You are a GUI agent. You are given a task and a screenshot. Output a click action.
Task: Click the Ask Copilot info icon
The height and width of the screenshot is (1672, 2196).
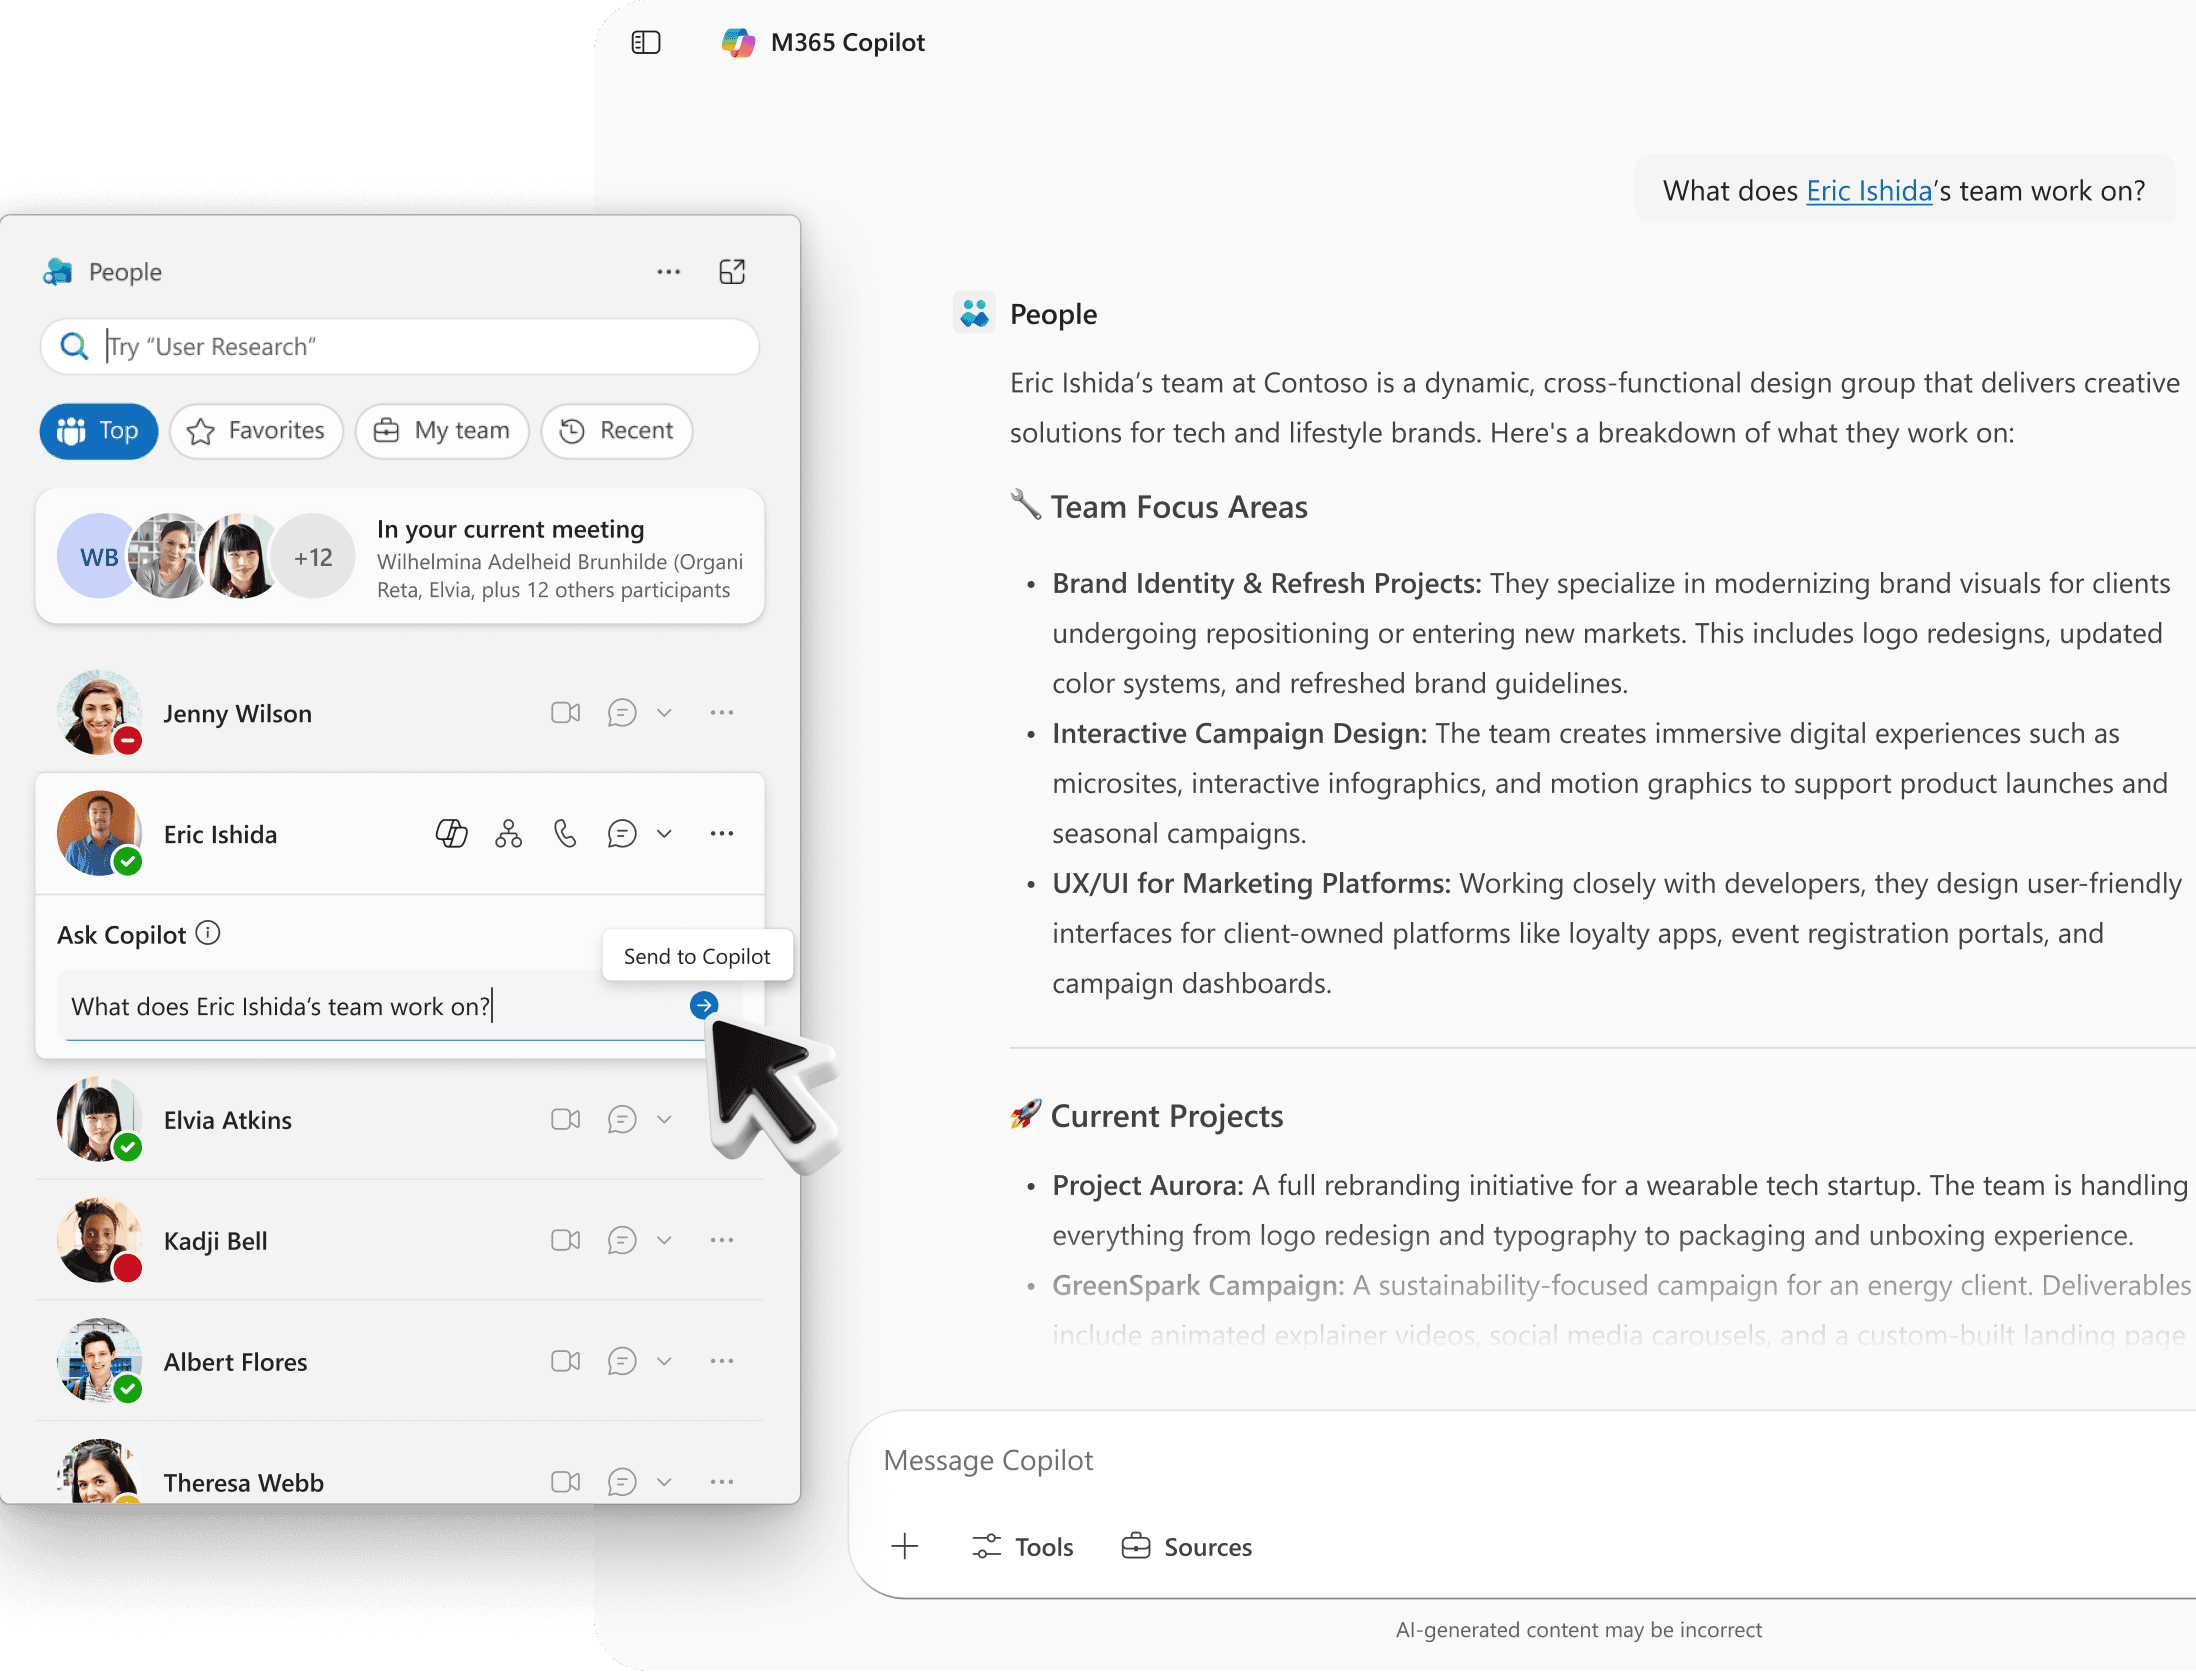208,934
